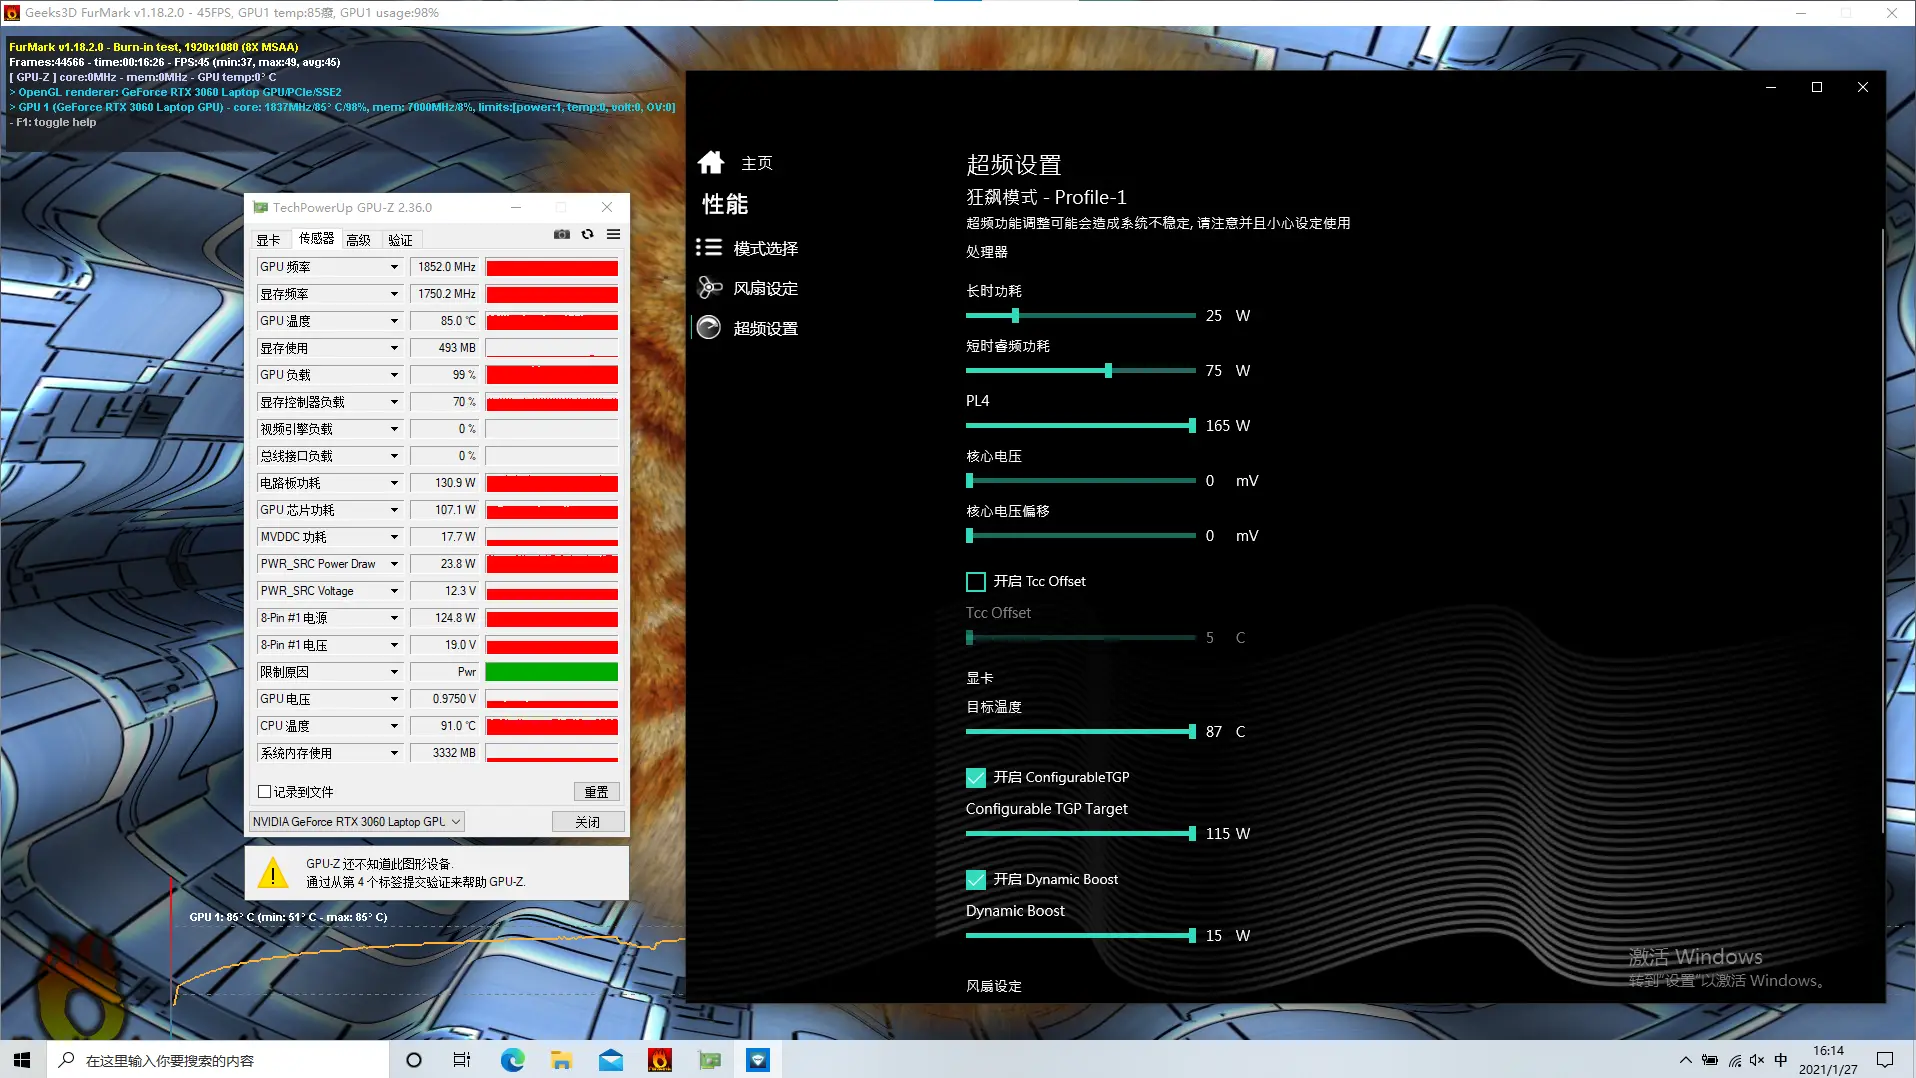Click GPU-Z warning triangle icon
Viewport: 1916px width, 1078px height.
(x=272, y=873)
